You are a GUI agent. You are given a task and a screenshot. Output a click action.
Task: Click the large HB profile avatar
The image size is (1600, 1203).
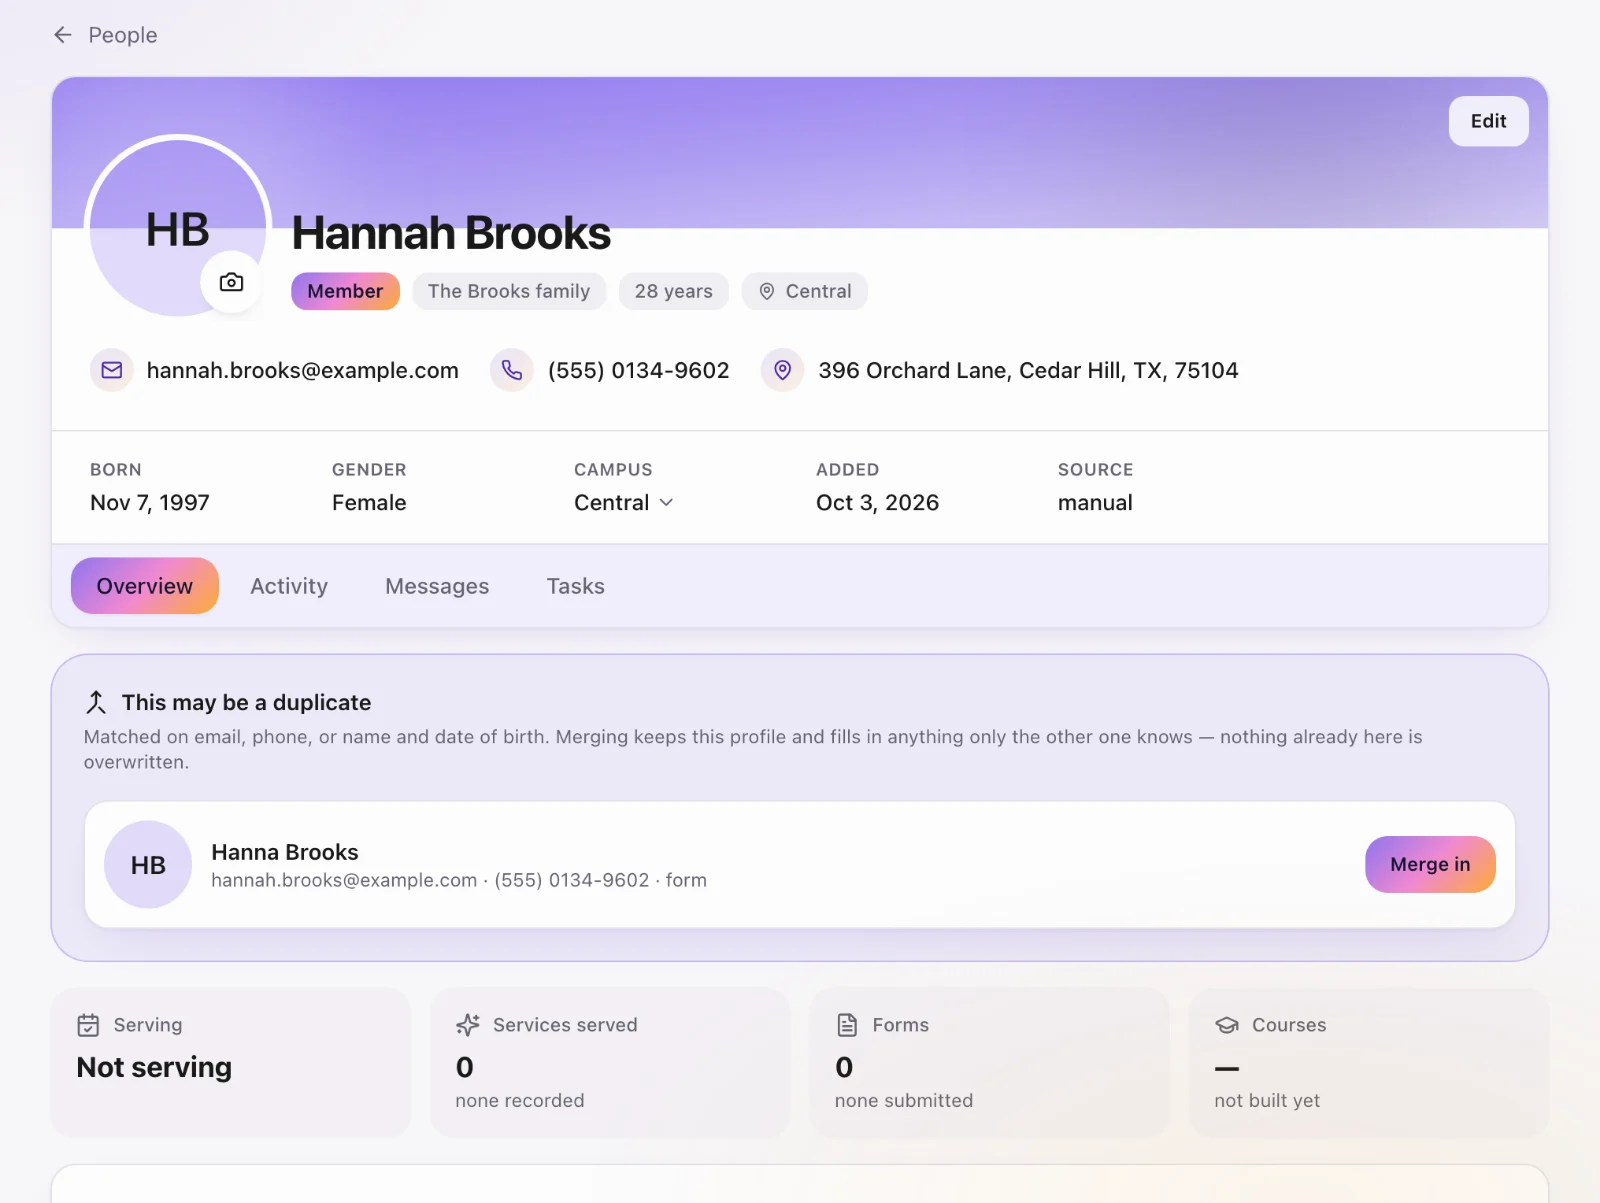[178, 228]
